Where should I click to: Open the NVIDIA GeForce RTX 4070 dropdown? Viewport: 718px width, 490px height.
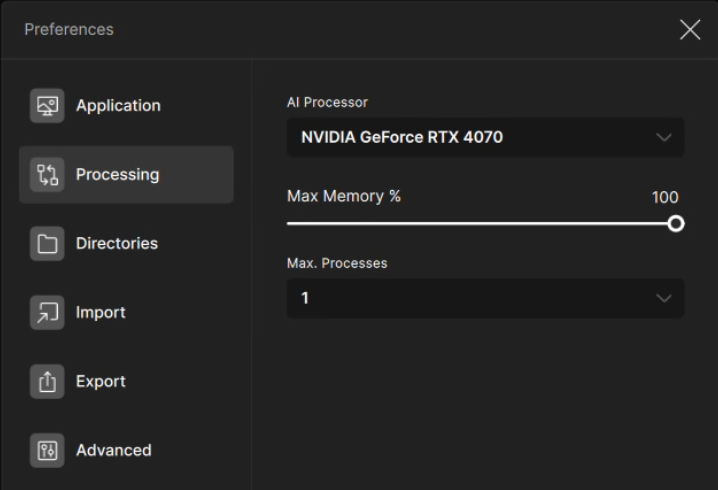(x=470, y=137)
